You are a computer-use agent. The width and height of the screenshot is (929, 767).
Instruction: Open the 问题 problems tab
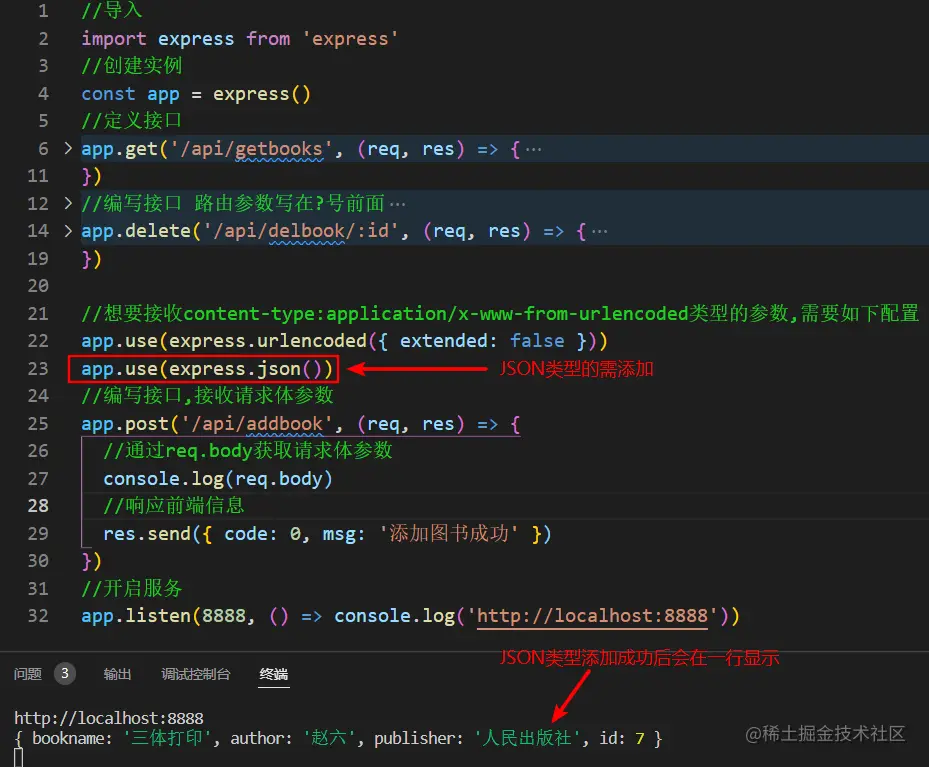click(28, 673)
